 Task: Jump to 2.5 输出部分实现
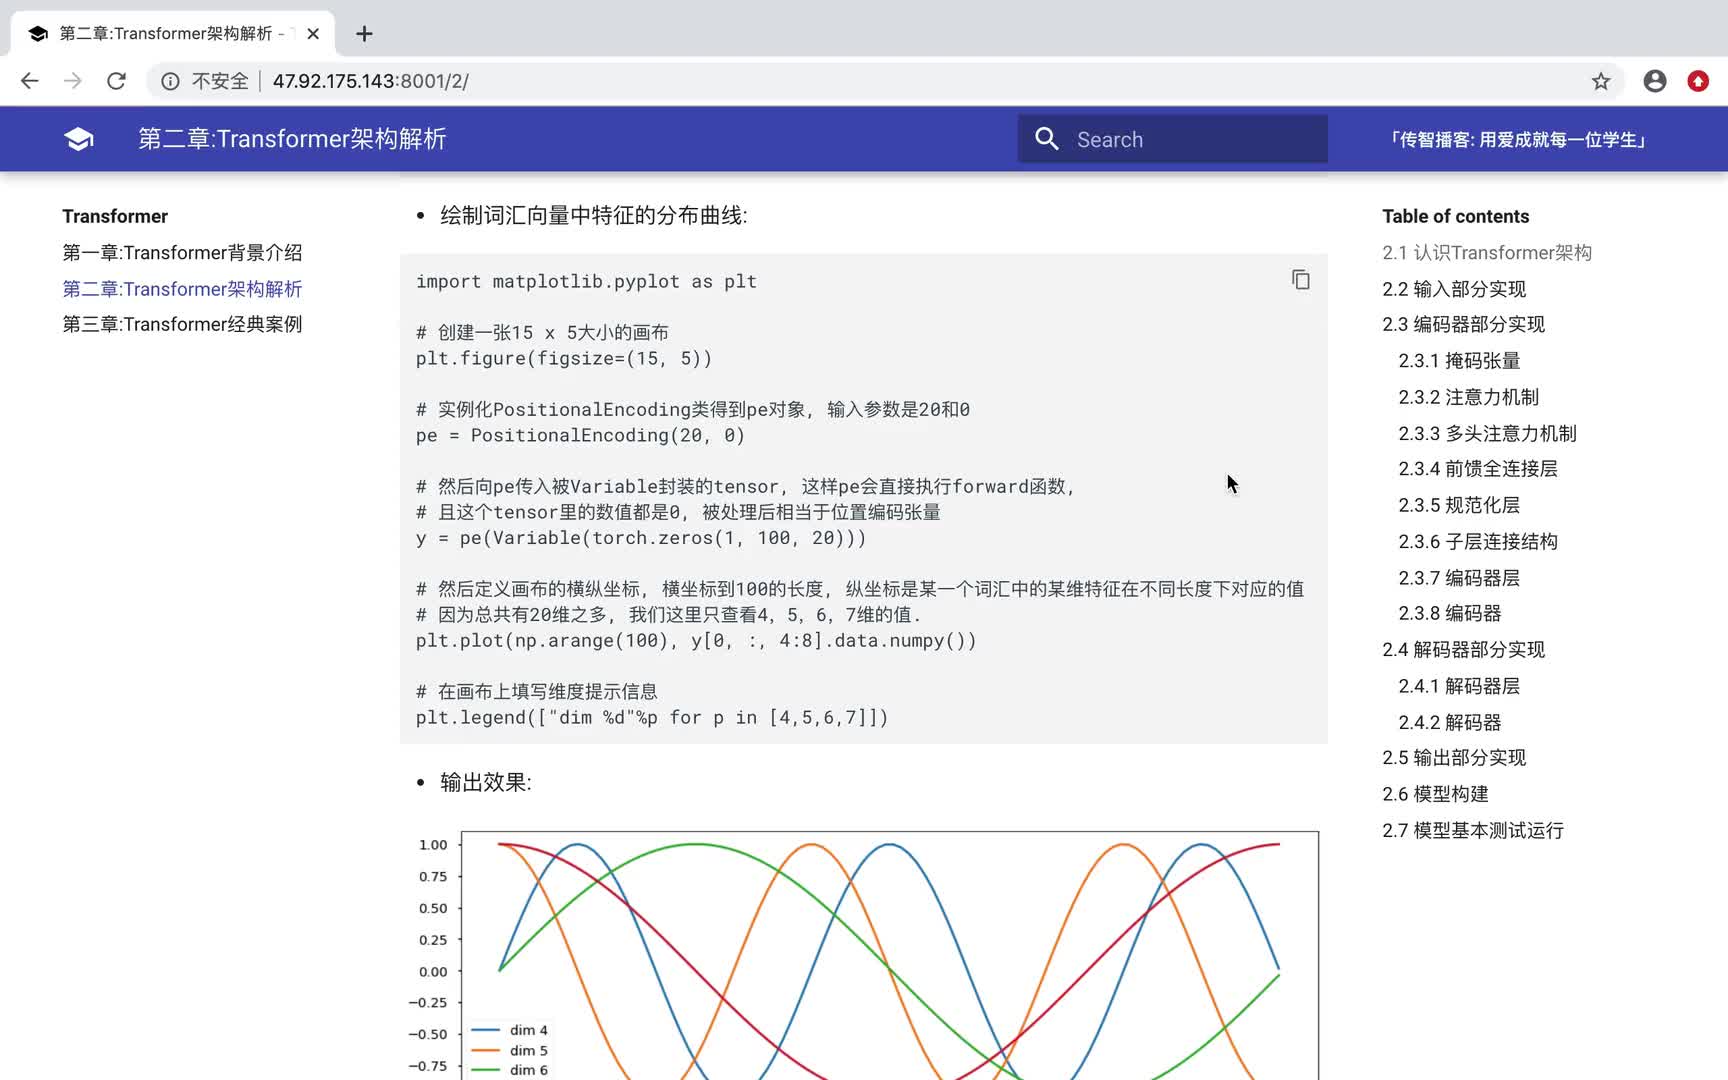tap(1454, 758)
